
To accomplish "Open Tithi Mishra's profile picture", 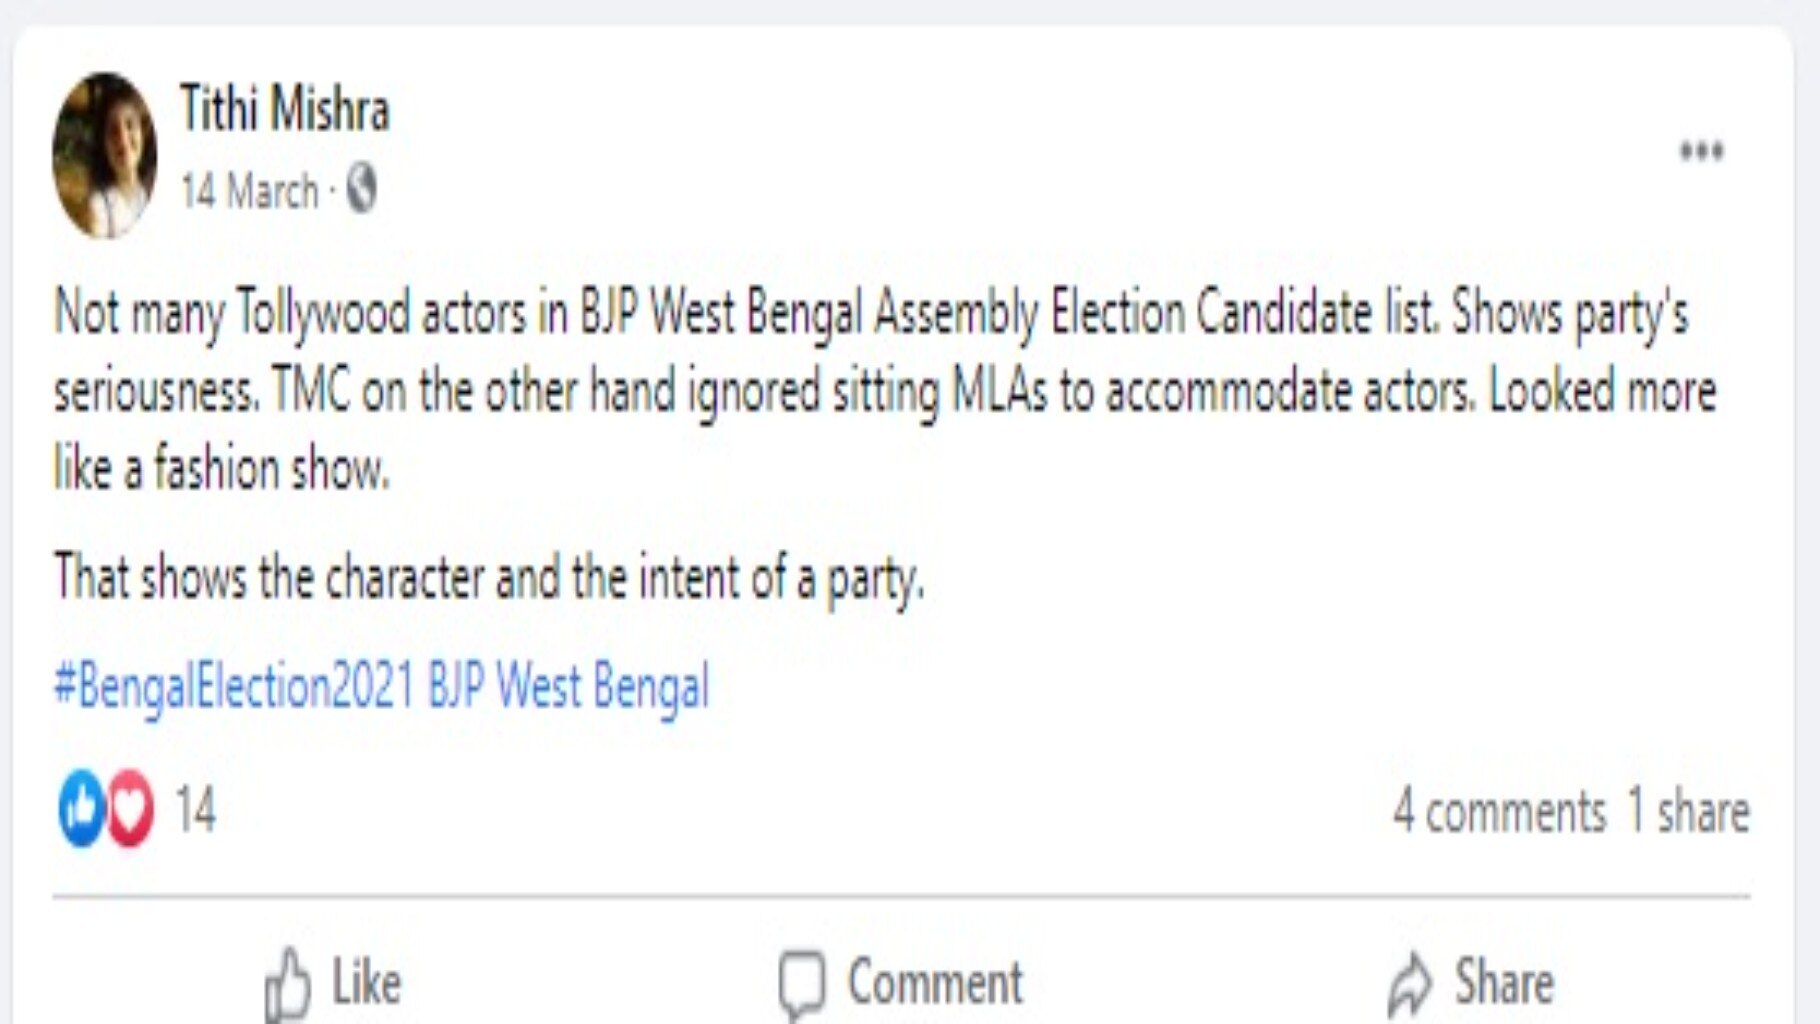I will (104, 155).
